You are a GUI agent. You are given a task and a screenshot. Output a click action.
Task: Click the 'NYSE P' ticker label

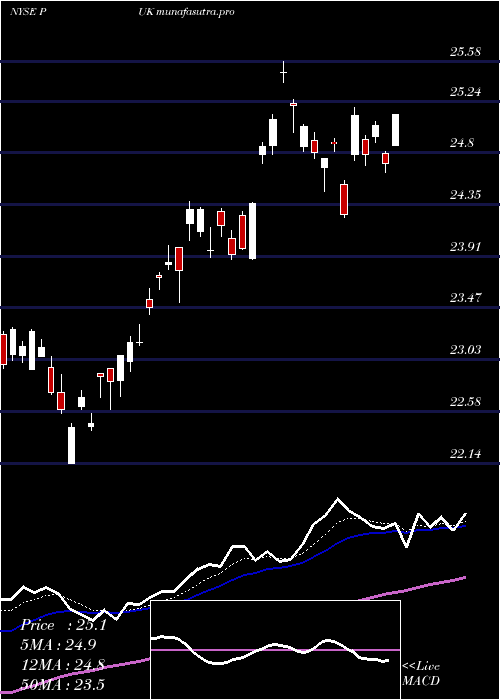29,12
